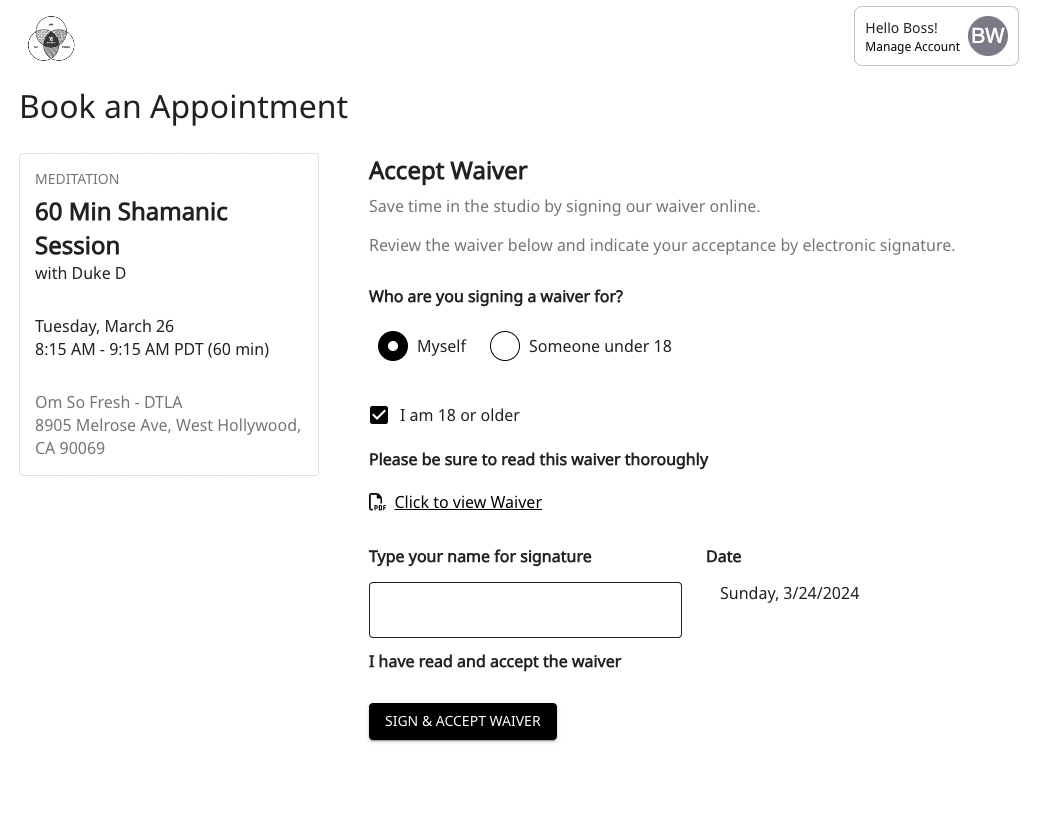
Task: Open the Manage Account menu
Action: coord(912,47)
